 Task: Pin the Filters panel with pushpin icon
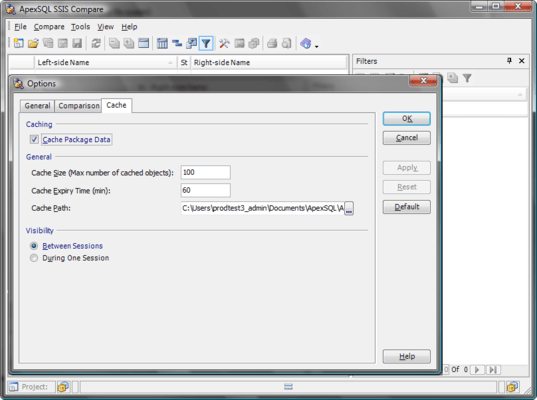(x=509, y=61)
